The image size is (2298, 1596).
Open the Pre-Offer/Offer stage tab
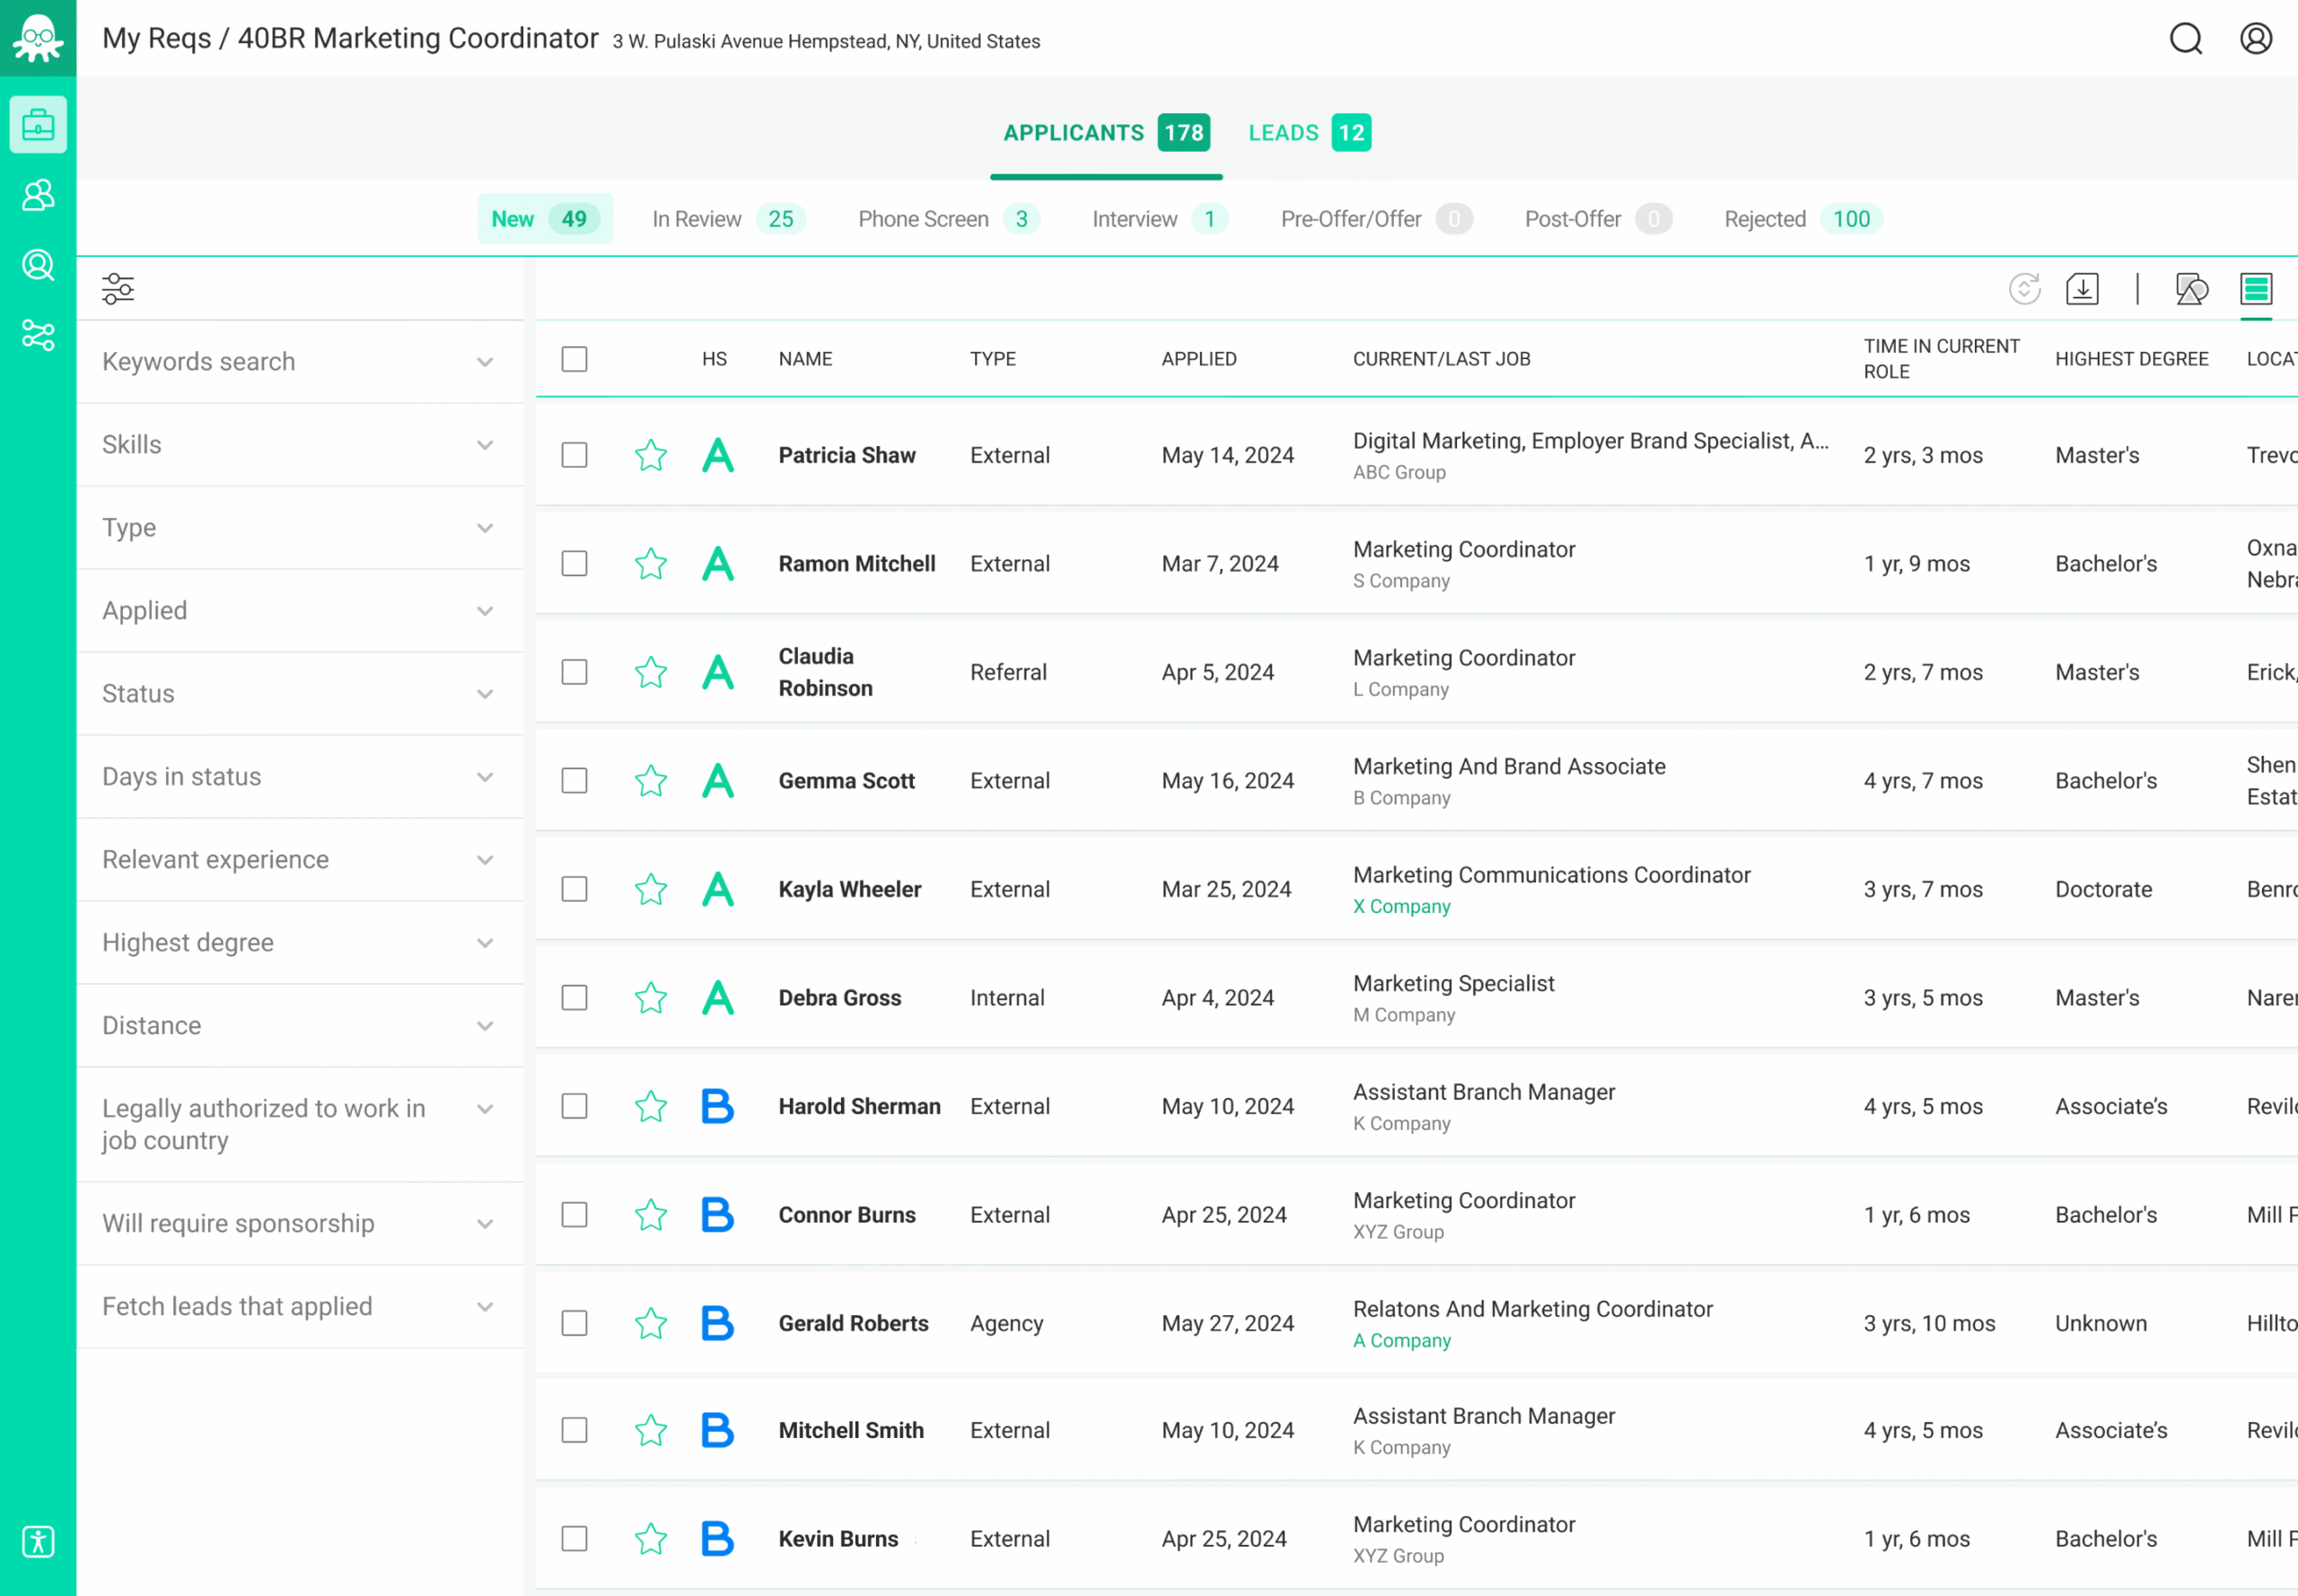click(1376, 219)
